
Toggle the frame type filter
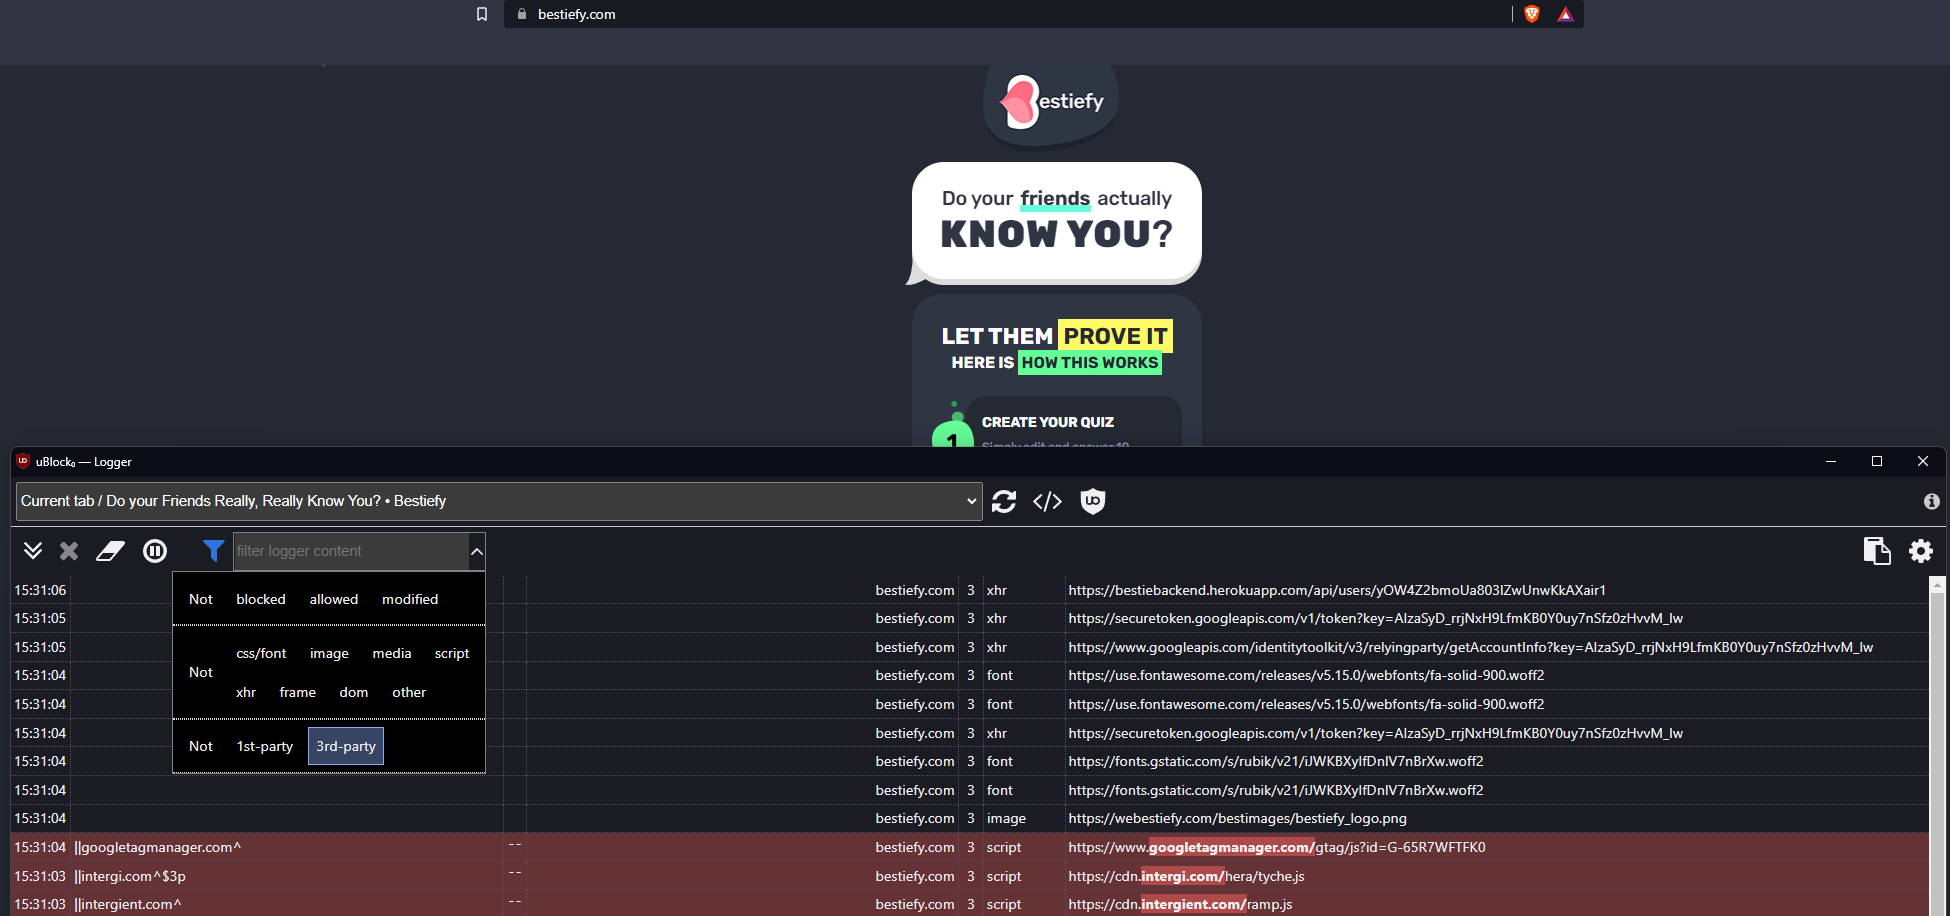pyautogui.click(x=298, y=692)
